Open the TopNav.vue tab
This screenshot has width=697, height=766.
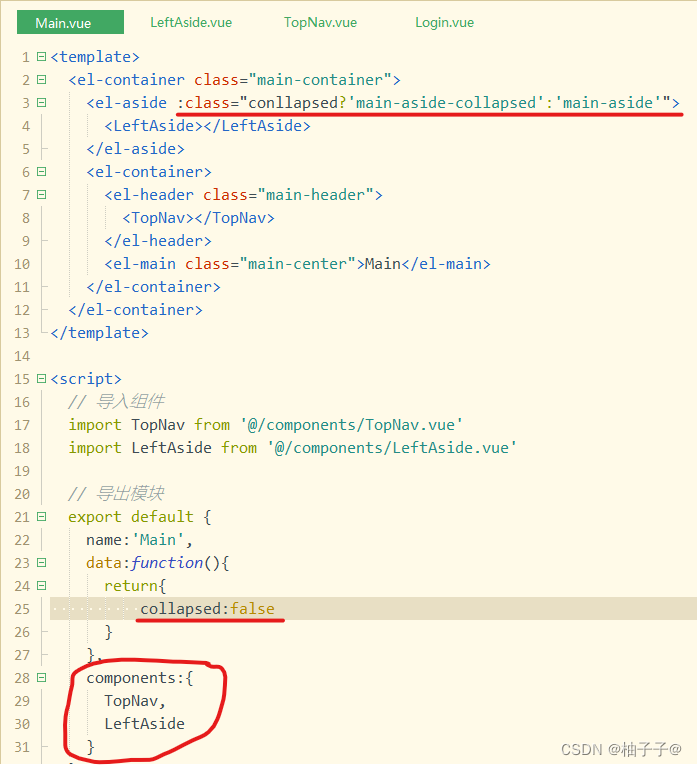(320, 22)
